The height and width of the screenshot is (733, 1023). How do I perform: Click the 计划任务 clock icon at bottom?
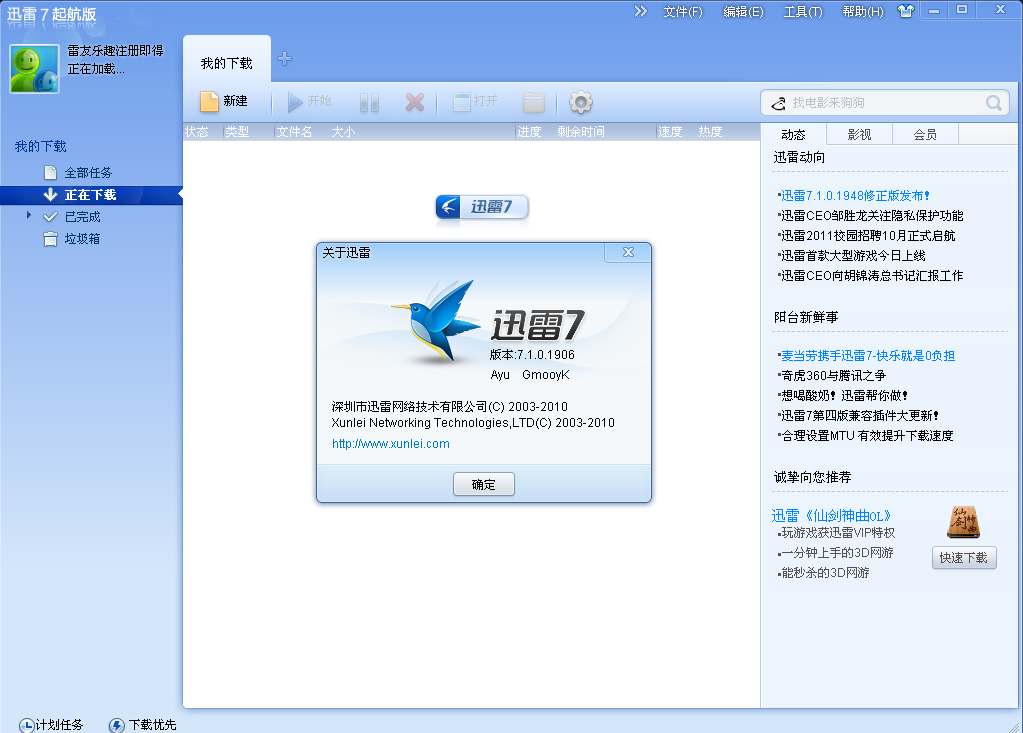point(27,725)
